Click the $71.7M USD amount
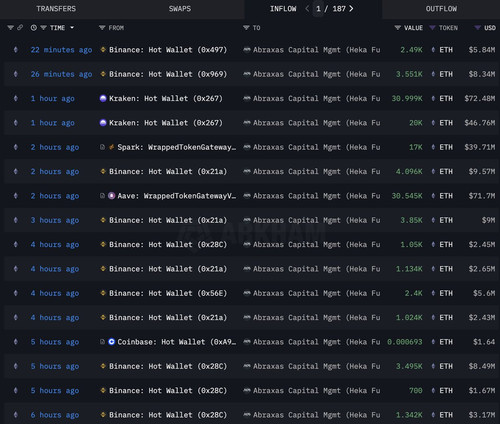 coord(482,196)
